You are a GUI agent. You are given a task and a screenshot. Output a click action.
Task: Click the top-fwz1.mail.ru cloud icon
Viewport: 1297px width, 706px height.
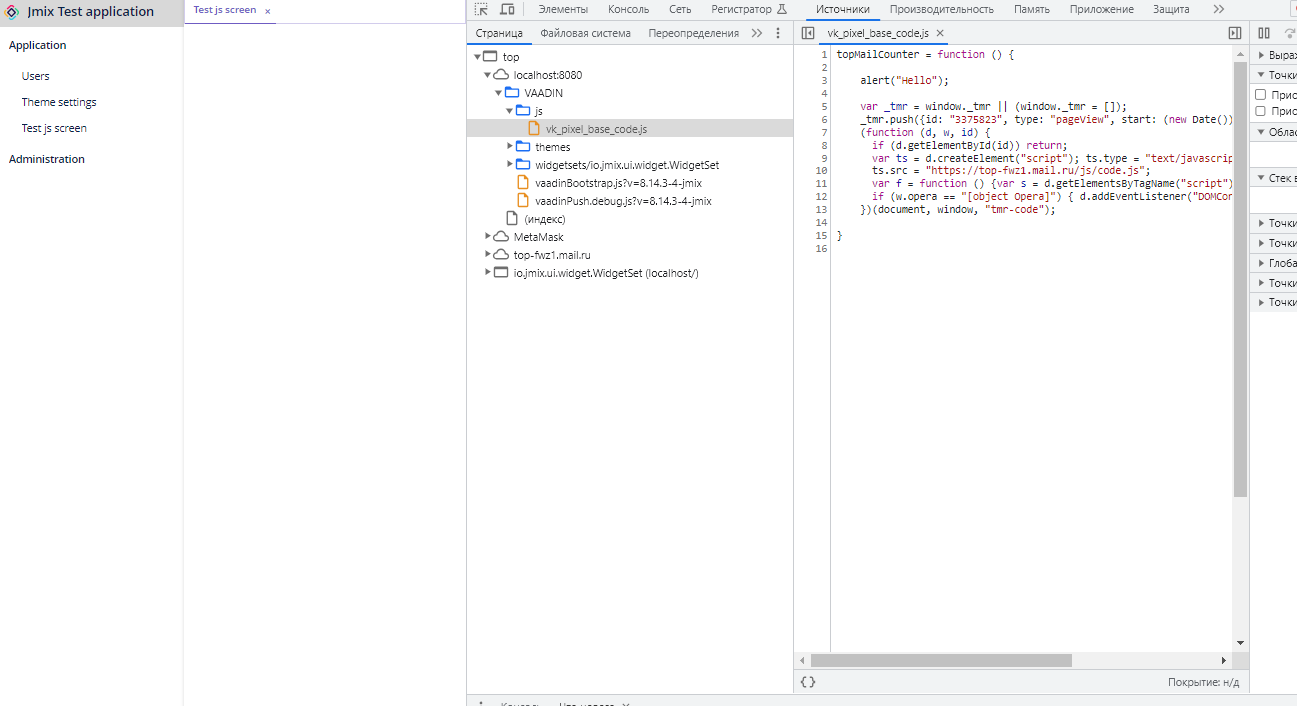tap(501, 255)
